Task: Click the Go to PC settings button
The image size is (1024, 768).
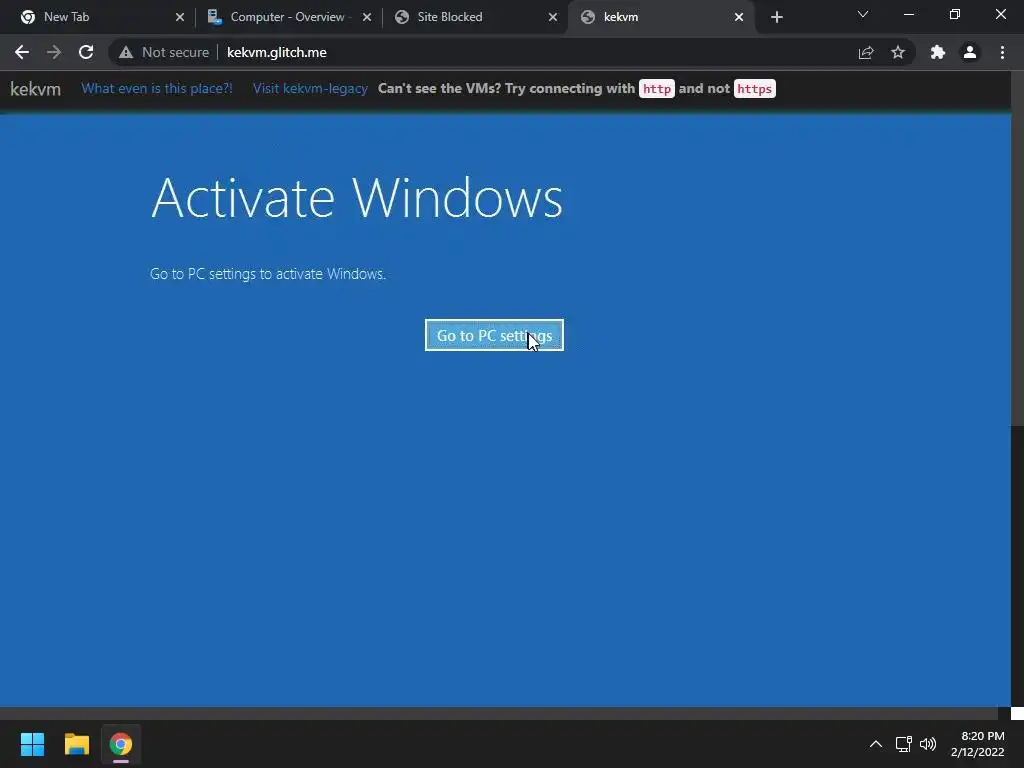Action: click(494, 335)
